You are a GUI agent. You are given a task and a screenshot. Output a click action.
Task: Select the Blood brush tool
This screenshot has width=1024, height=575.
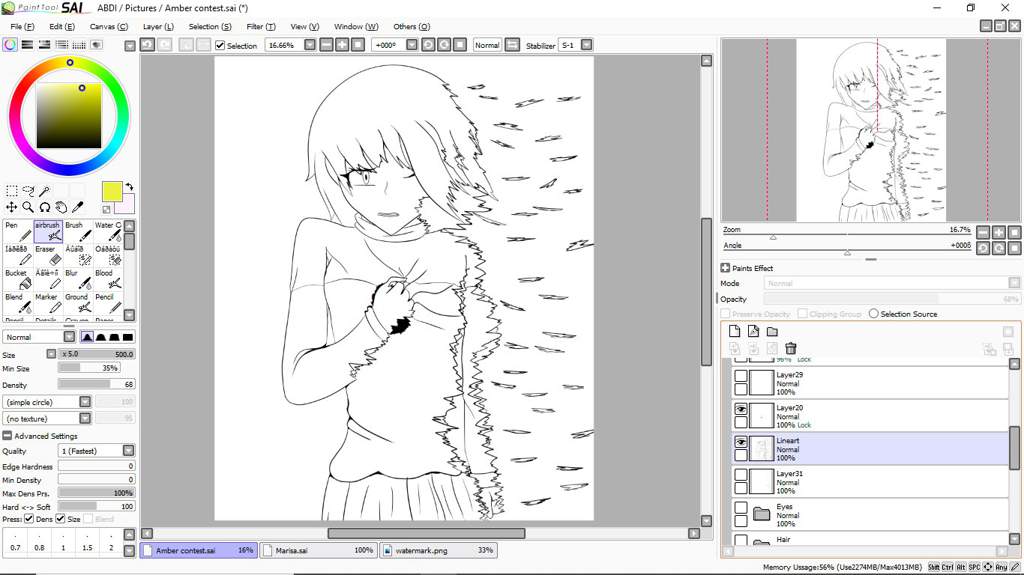[x=108, y=280]
